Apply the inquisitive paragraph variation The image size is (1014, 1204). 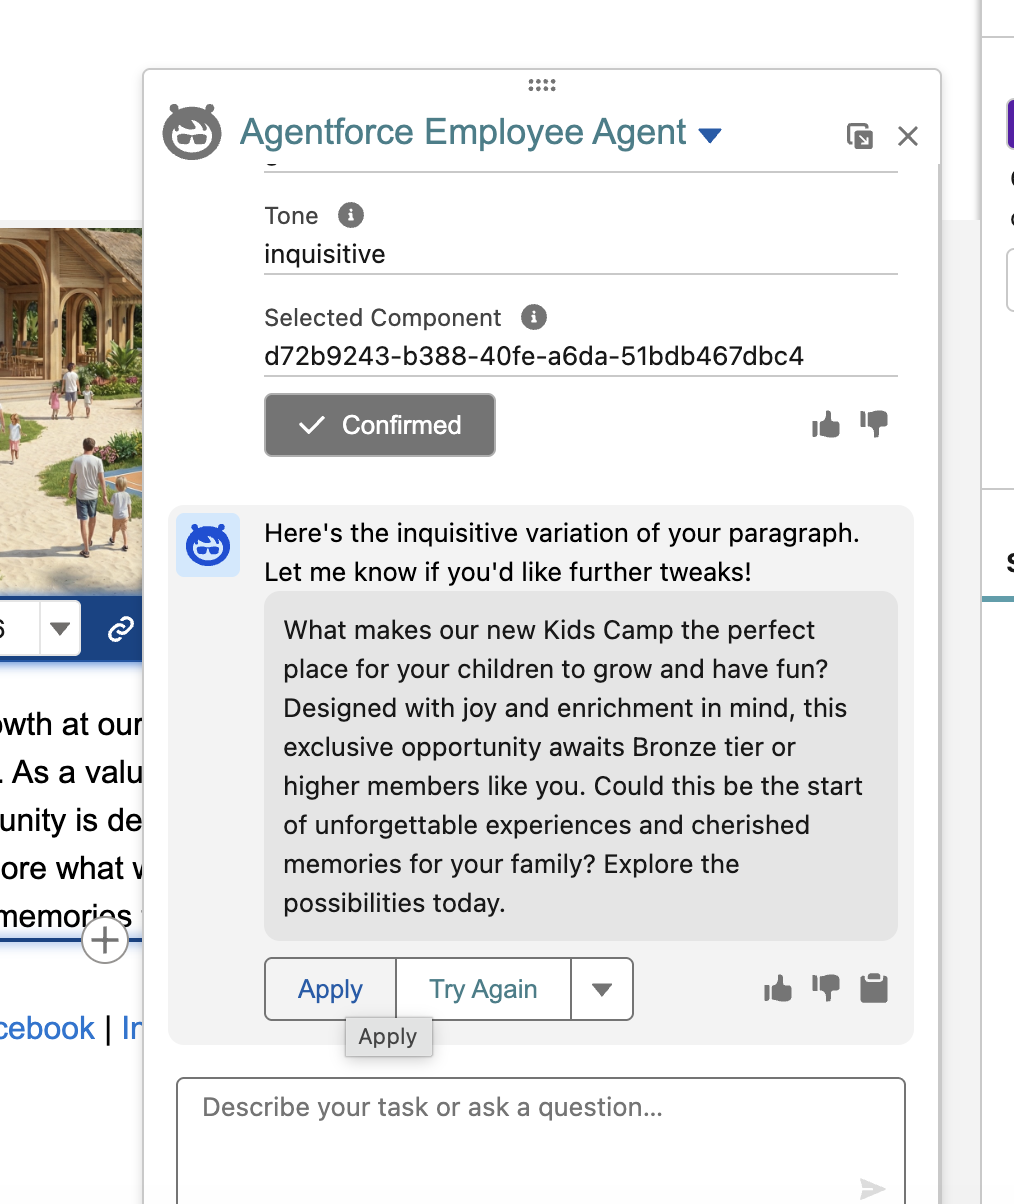tap(330, 989)
